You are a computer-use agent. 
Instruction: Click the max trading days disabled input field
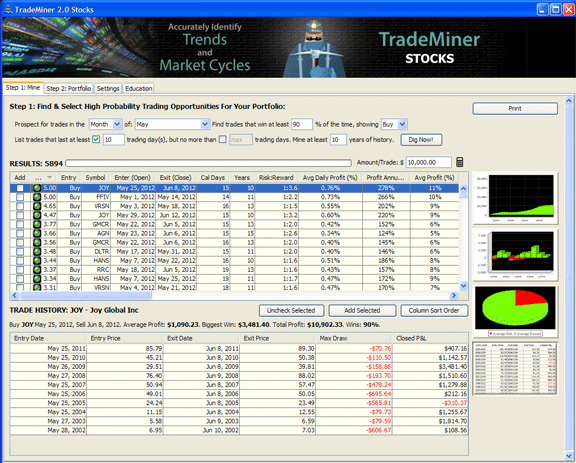pos(241,140)
